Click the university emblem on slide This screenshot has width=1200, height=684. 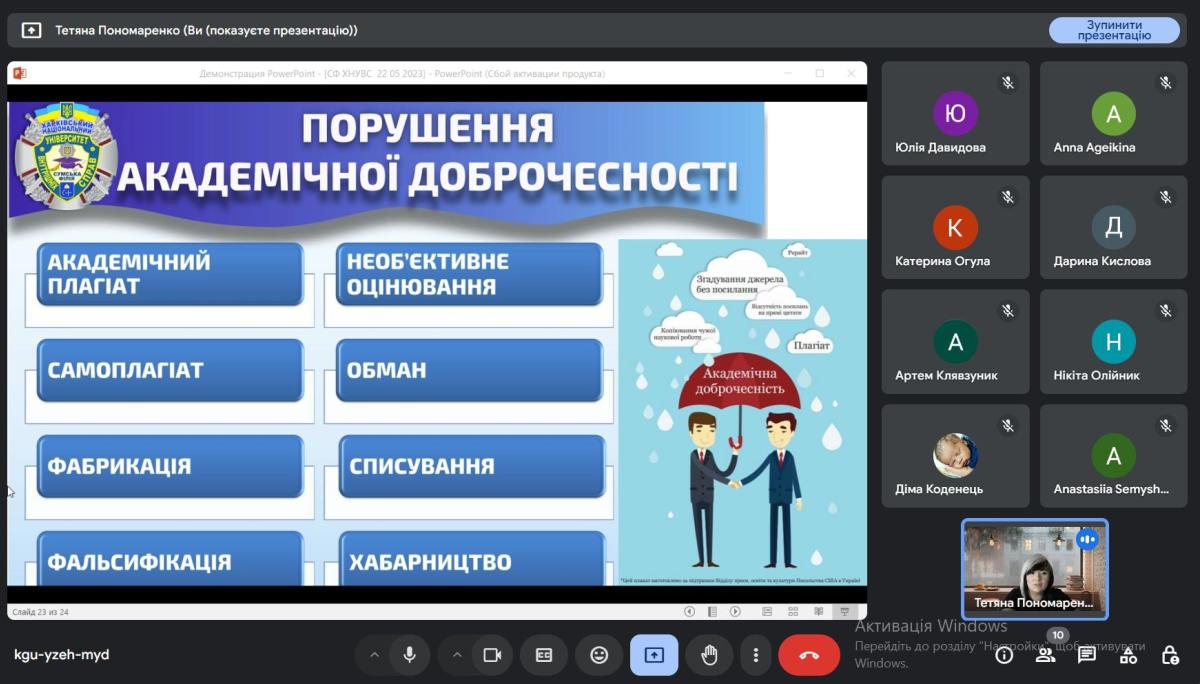coord(66,154)
